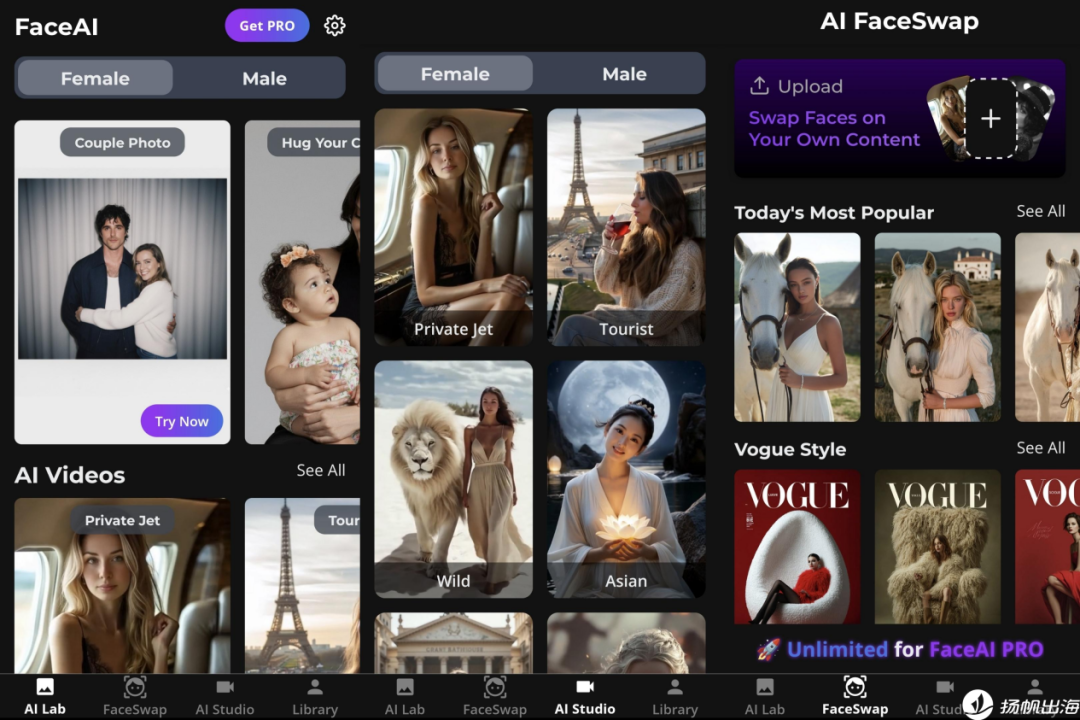This screenshot has width=1080, height=720.
Task: Switch to Male beneath the FaceAI header
Action: [x=264, y=78]
